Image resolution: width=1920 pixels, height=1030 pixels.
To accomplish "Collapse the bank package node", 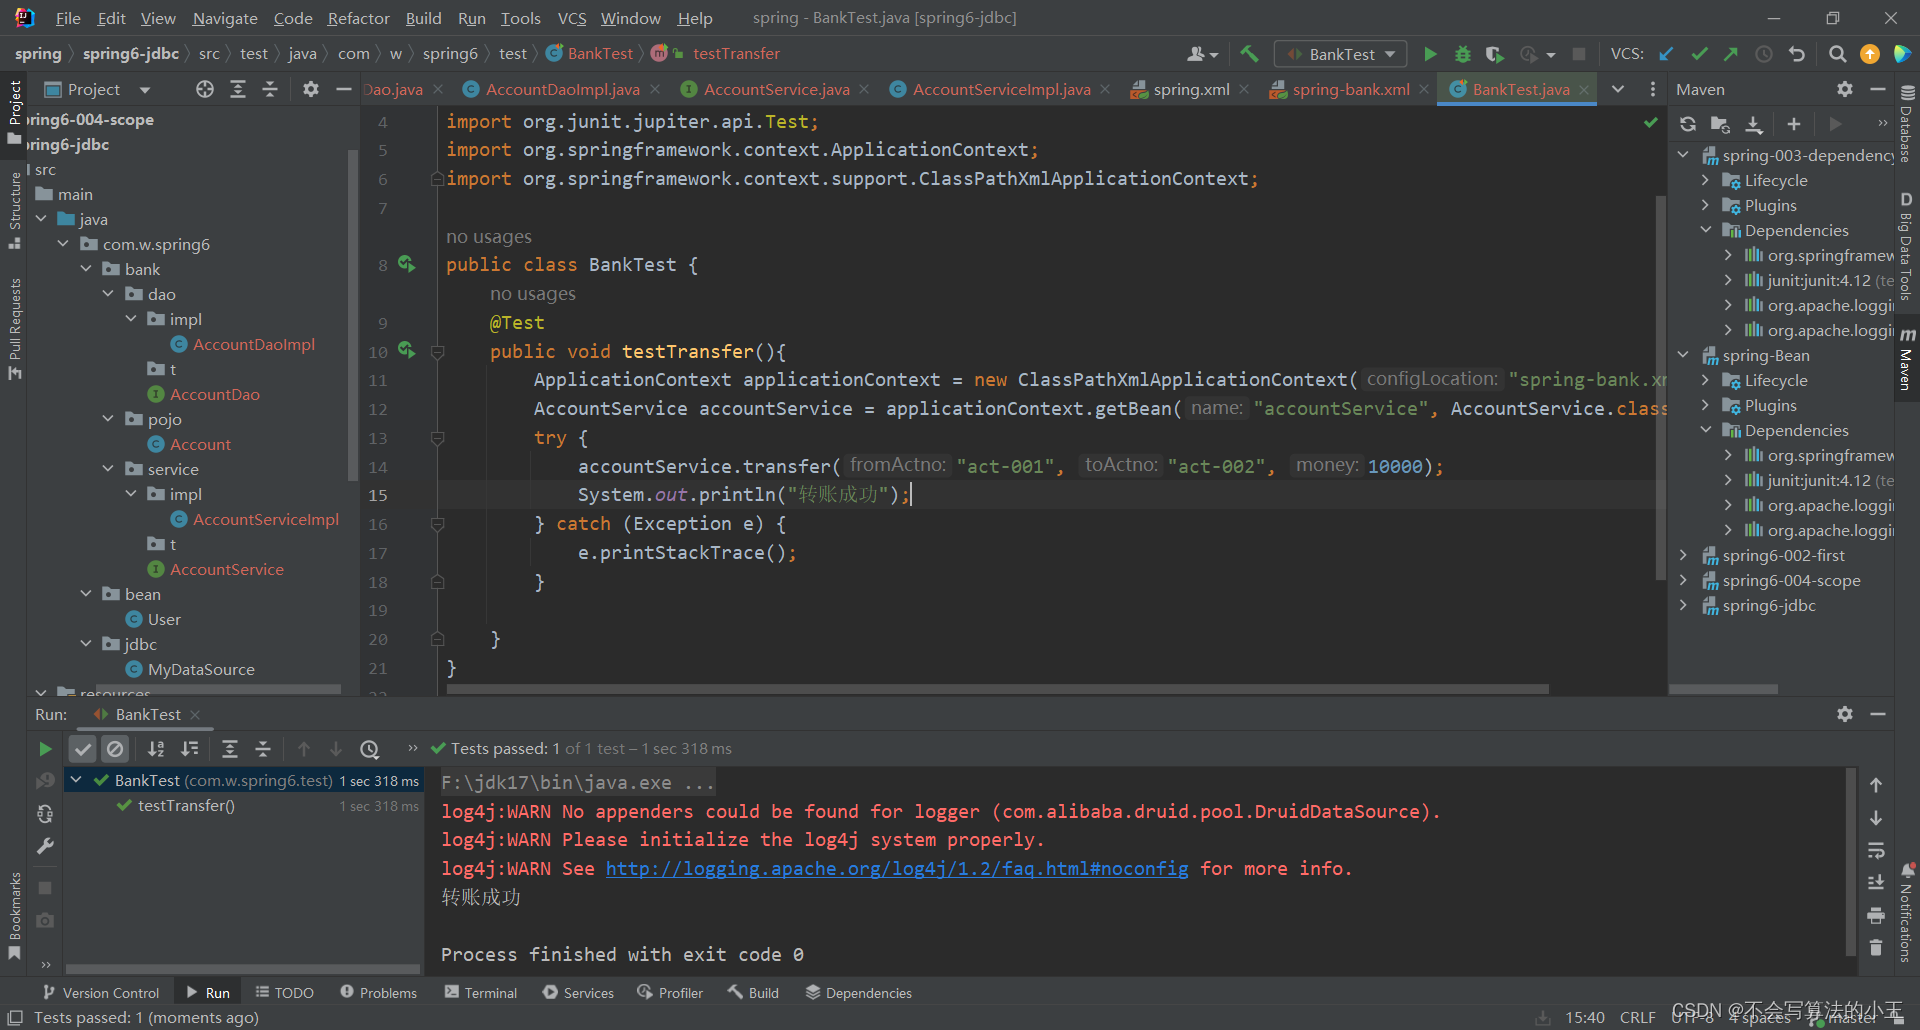I will 86,269.
